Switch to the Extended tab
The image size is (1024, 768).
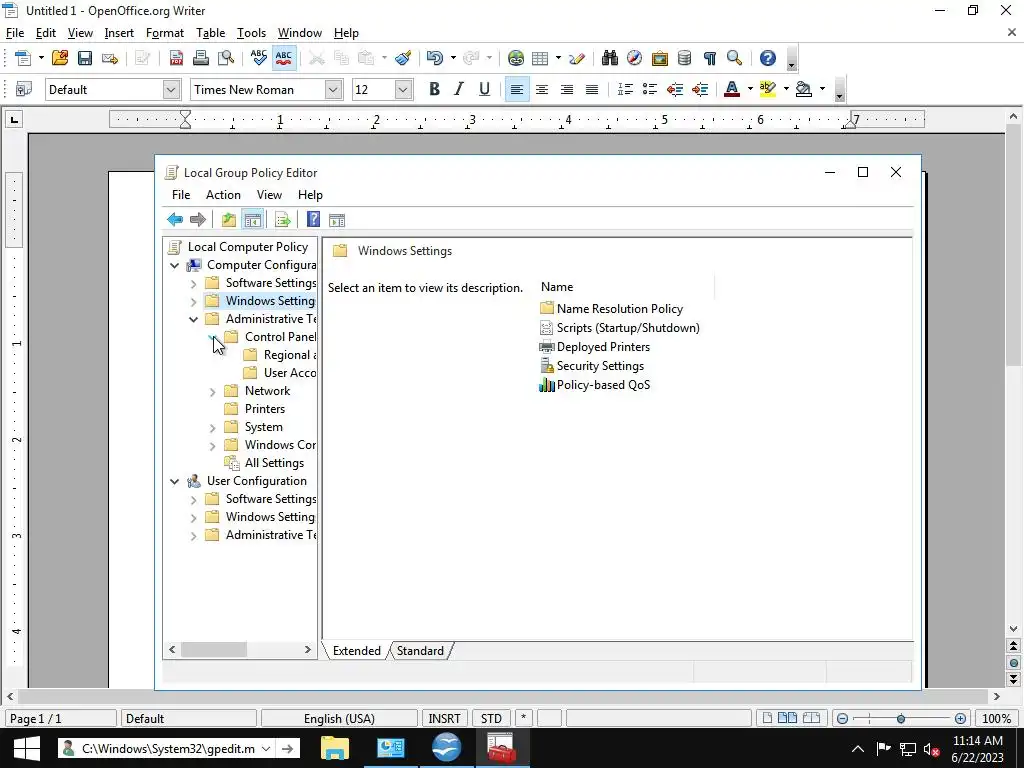(x=357, y=650)
